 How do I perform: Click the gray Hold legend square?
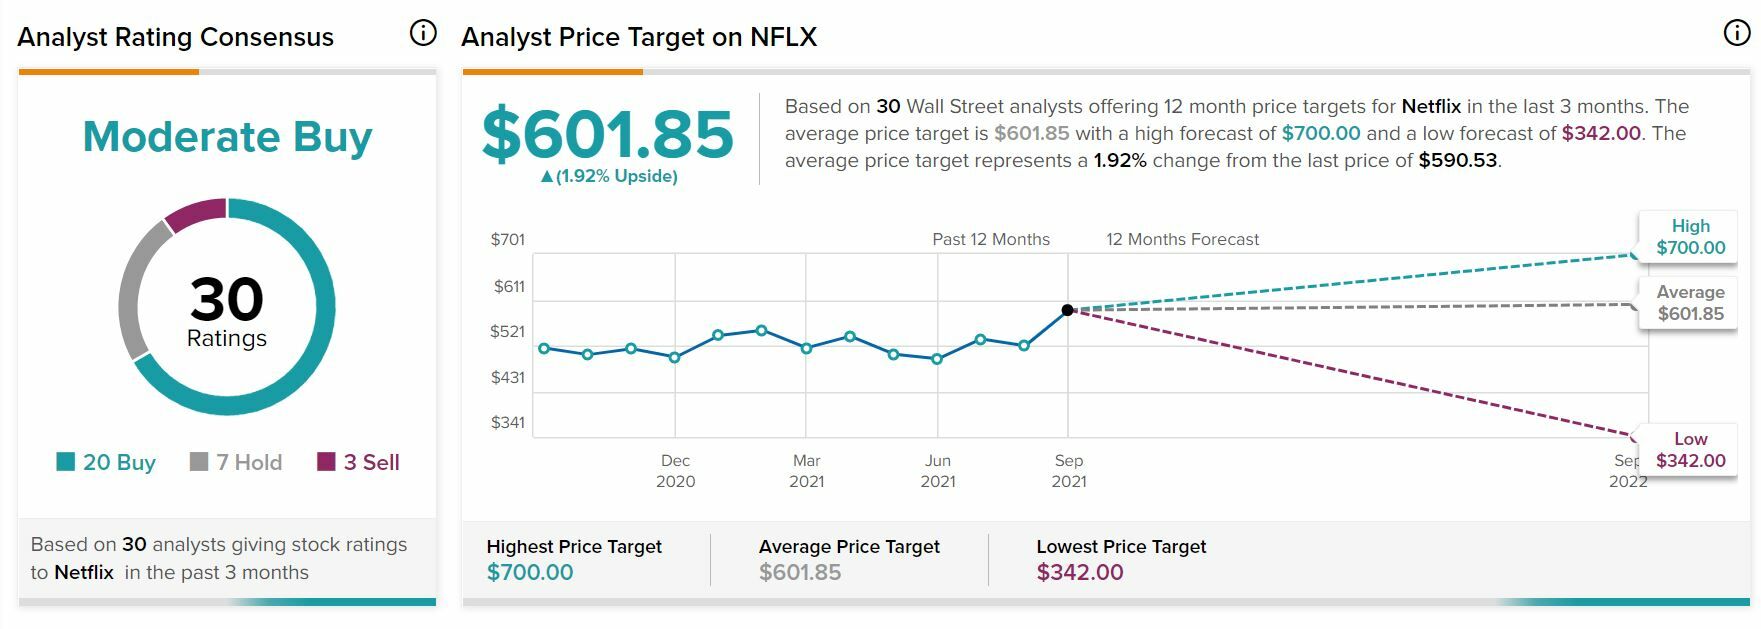(199, 461)
